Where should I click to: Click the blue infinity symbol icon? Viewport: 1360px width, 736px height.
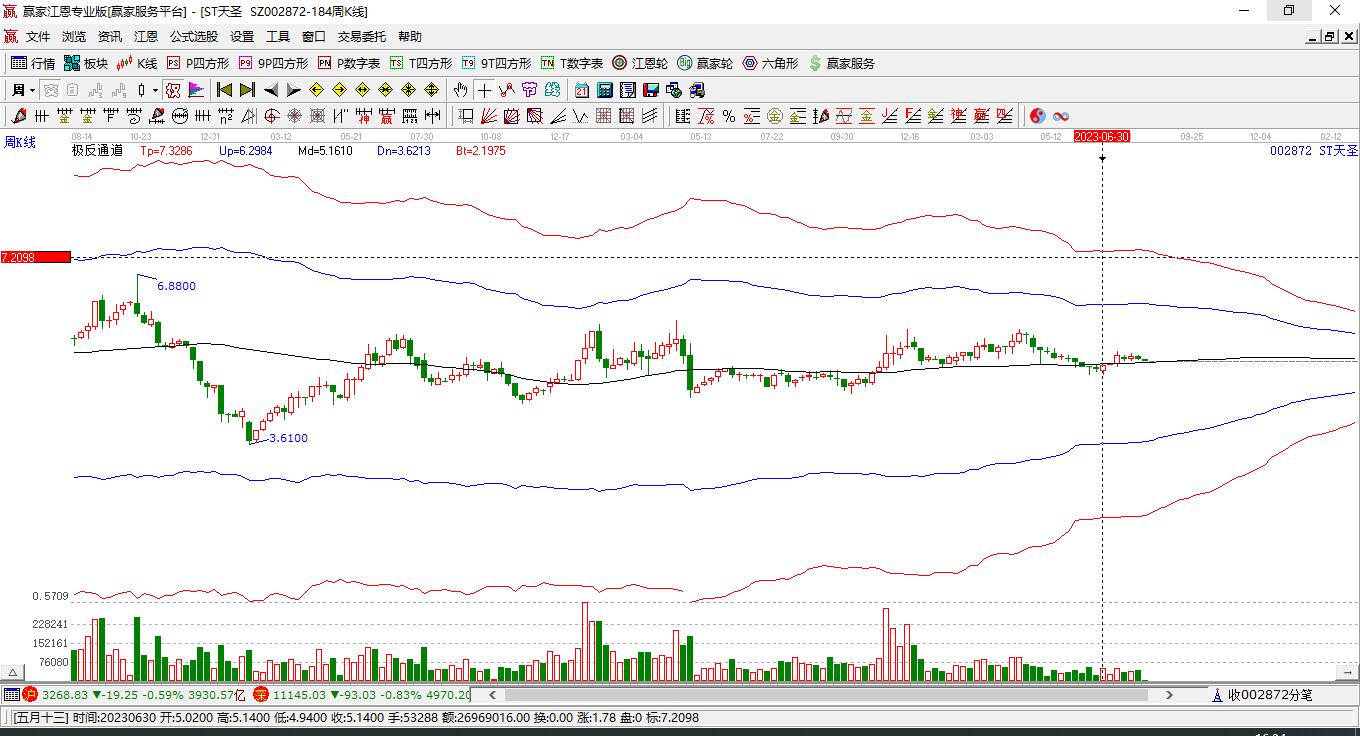(x=1061, y=116)
